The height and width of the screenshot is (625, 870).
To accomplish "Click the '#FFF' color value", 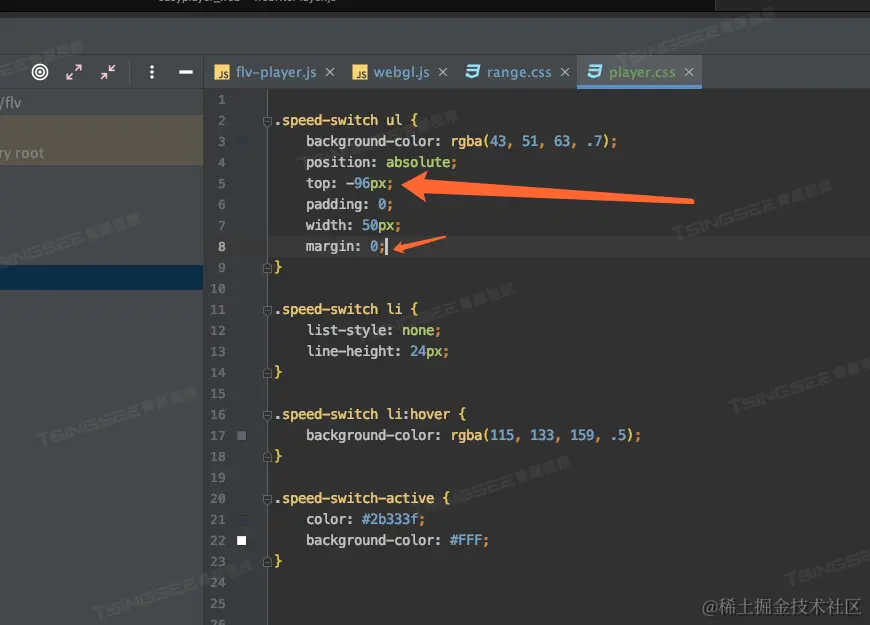I will tap(466, 541).
